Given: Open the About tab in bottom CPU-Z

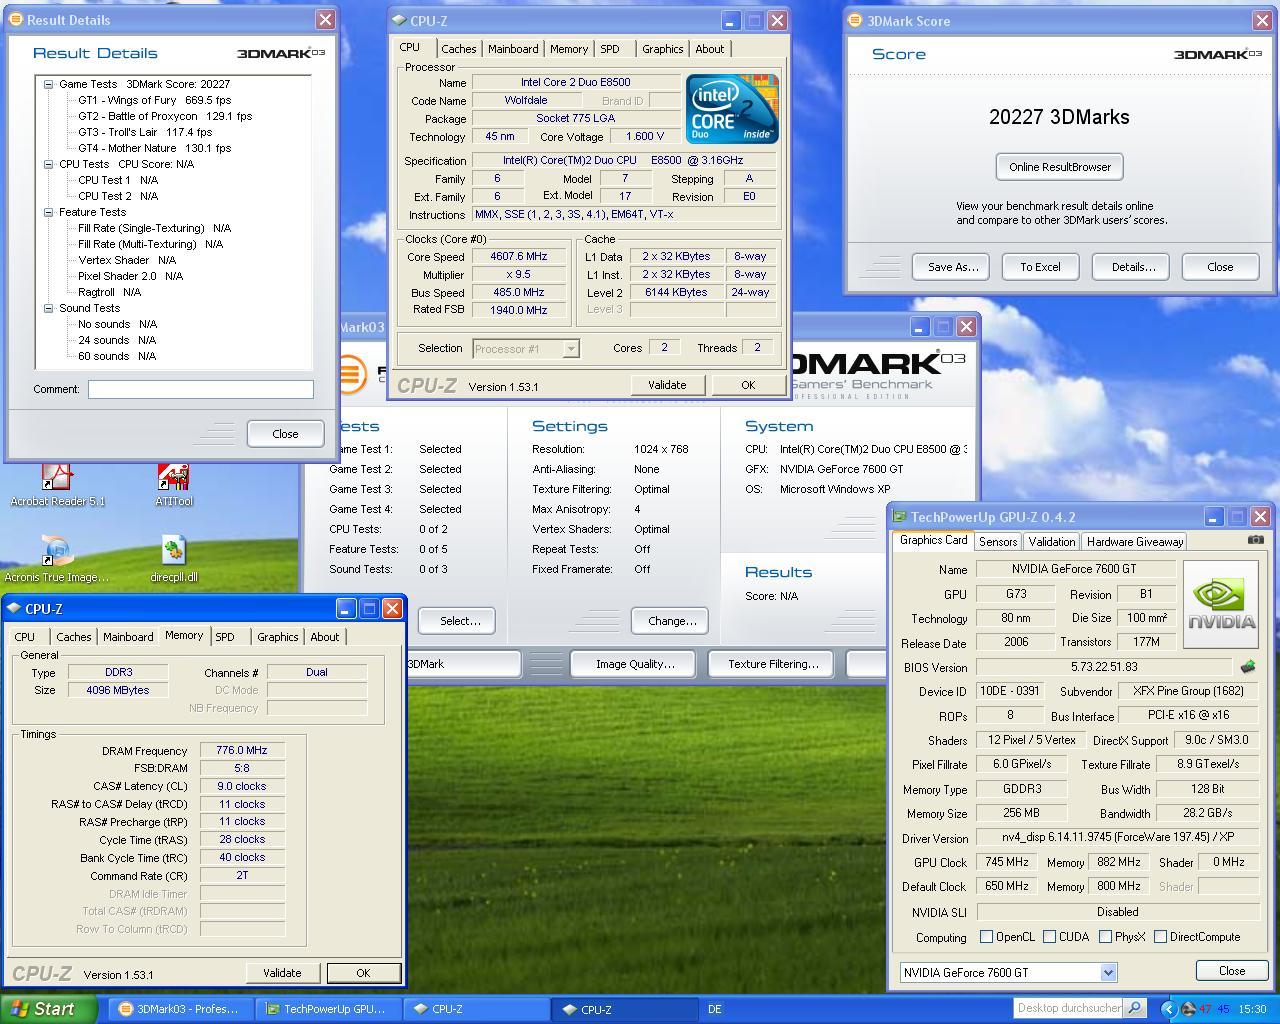Looking at the screenshot, I should pos(324,637).
